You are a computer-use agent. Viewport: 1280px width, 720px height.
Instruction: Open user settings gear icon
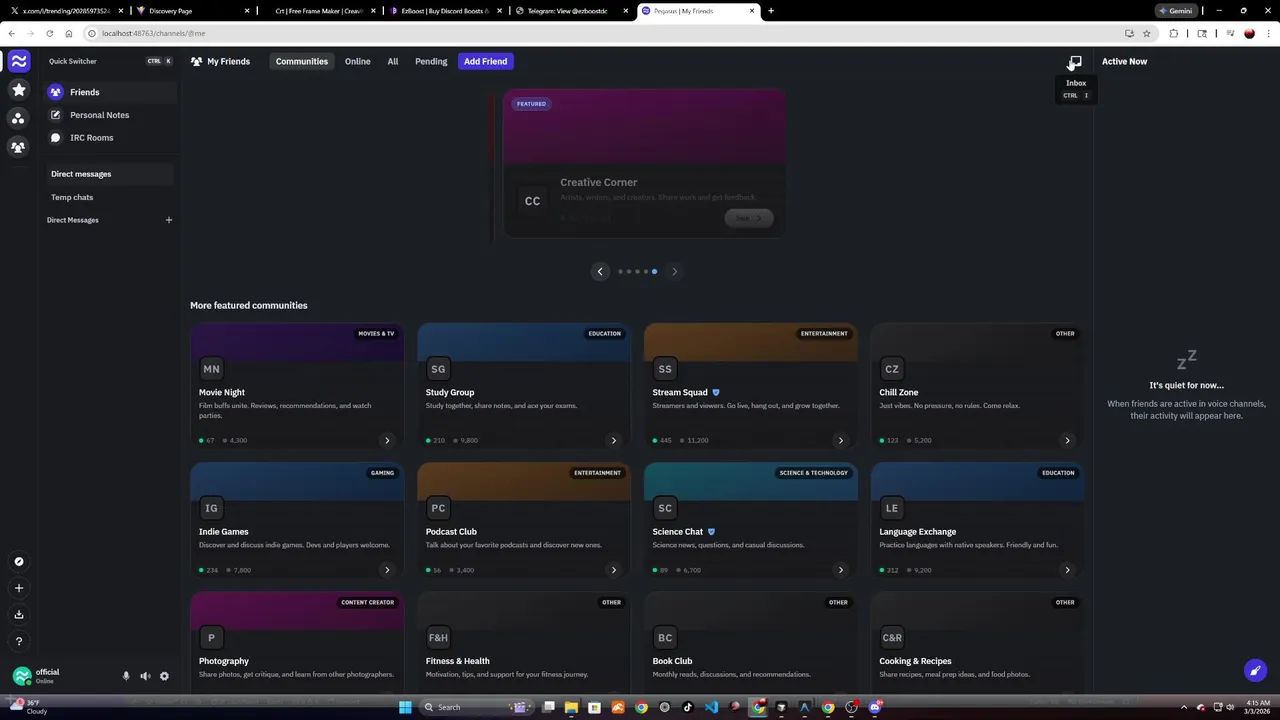(x=164, y=676)
